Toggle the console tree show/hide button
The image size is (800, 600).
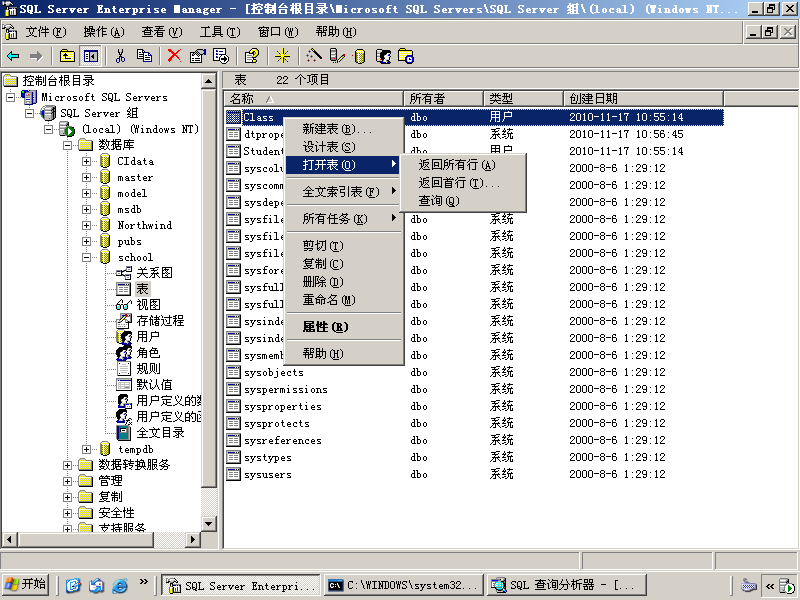[x=91, y=56]
